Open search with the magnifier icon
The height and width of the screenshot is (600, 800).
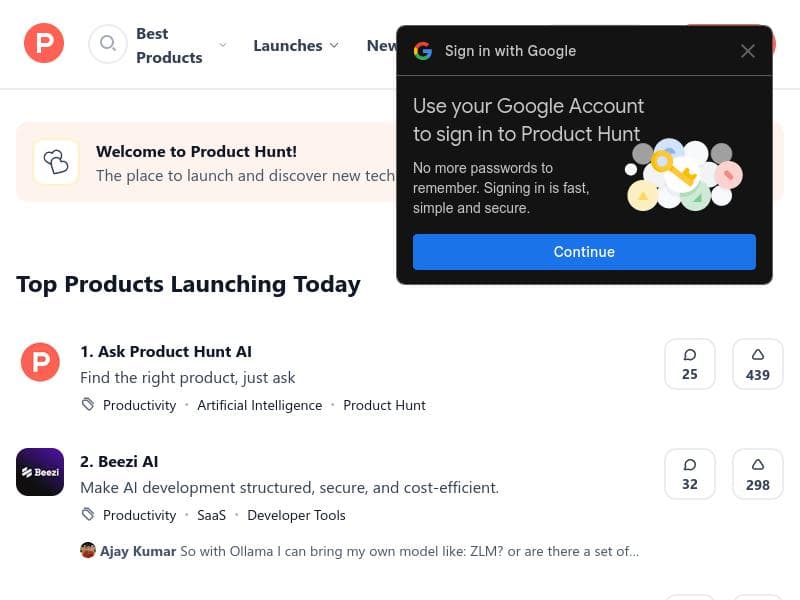107,44
